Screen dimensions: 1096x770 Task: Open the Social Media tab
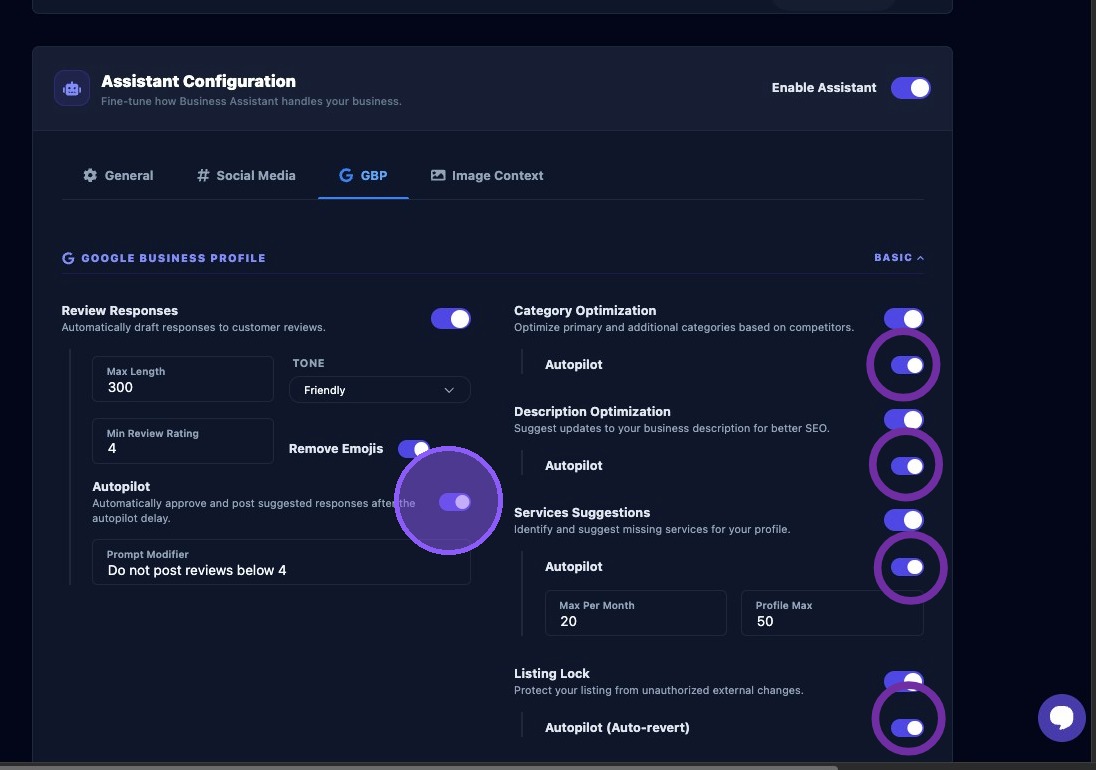coord(246,175)
